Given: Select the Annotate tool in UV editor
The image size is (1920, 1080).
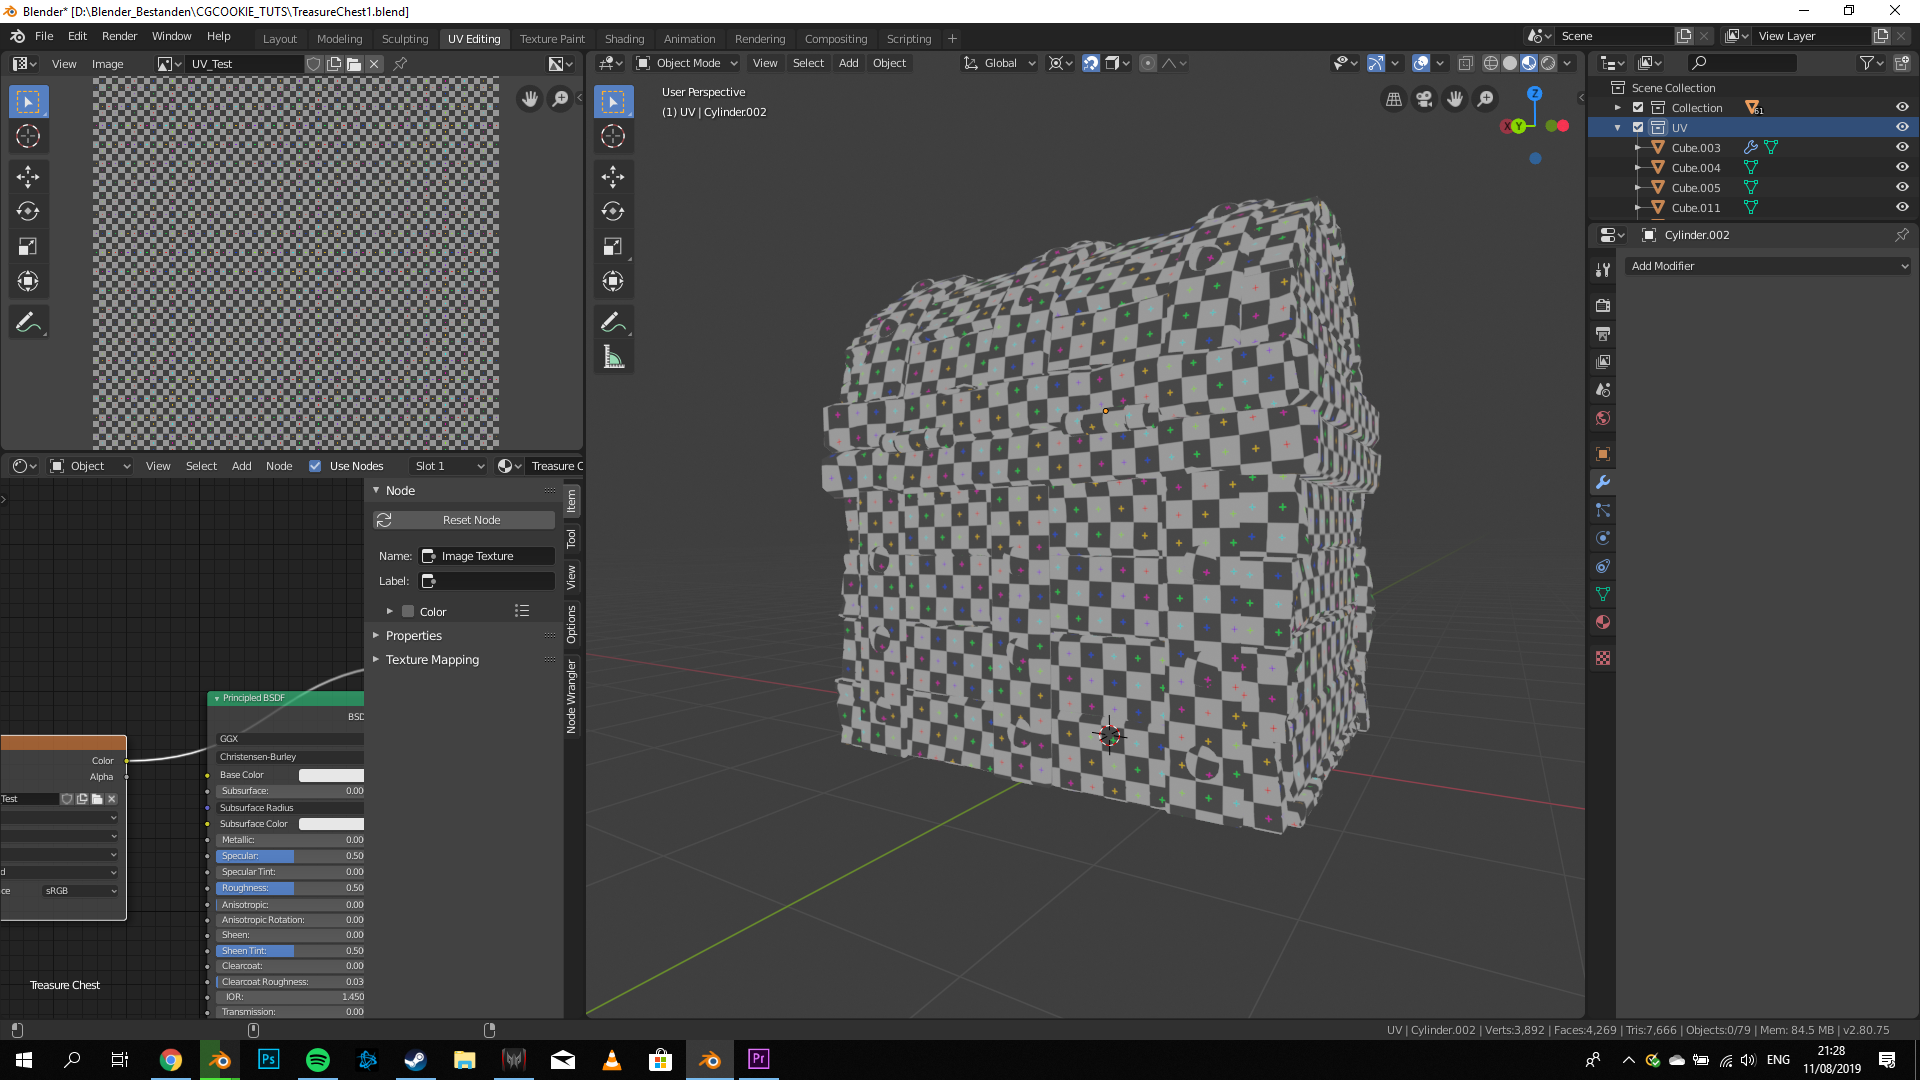Looking at the screenshot, I should [28, 322].
